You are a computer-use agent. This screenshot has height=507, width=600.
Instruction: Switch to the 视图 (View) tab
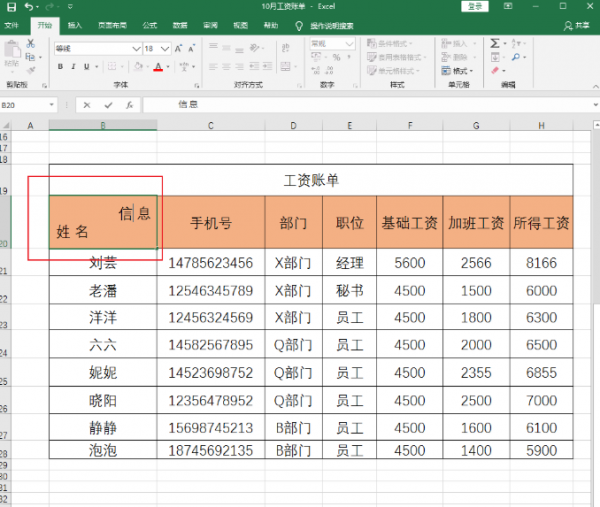coord(240,26)
